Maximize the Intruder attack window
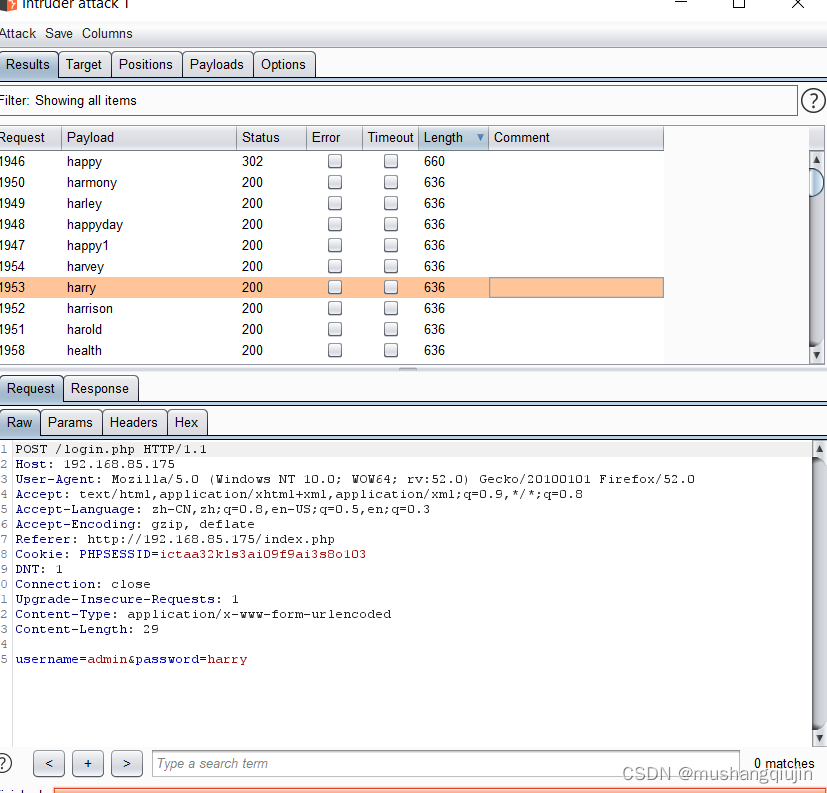 pyautogui.click(x=739, y=3)
